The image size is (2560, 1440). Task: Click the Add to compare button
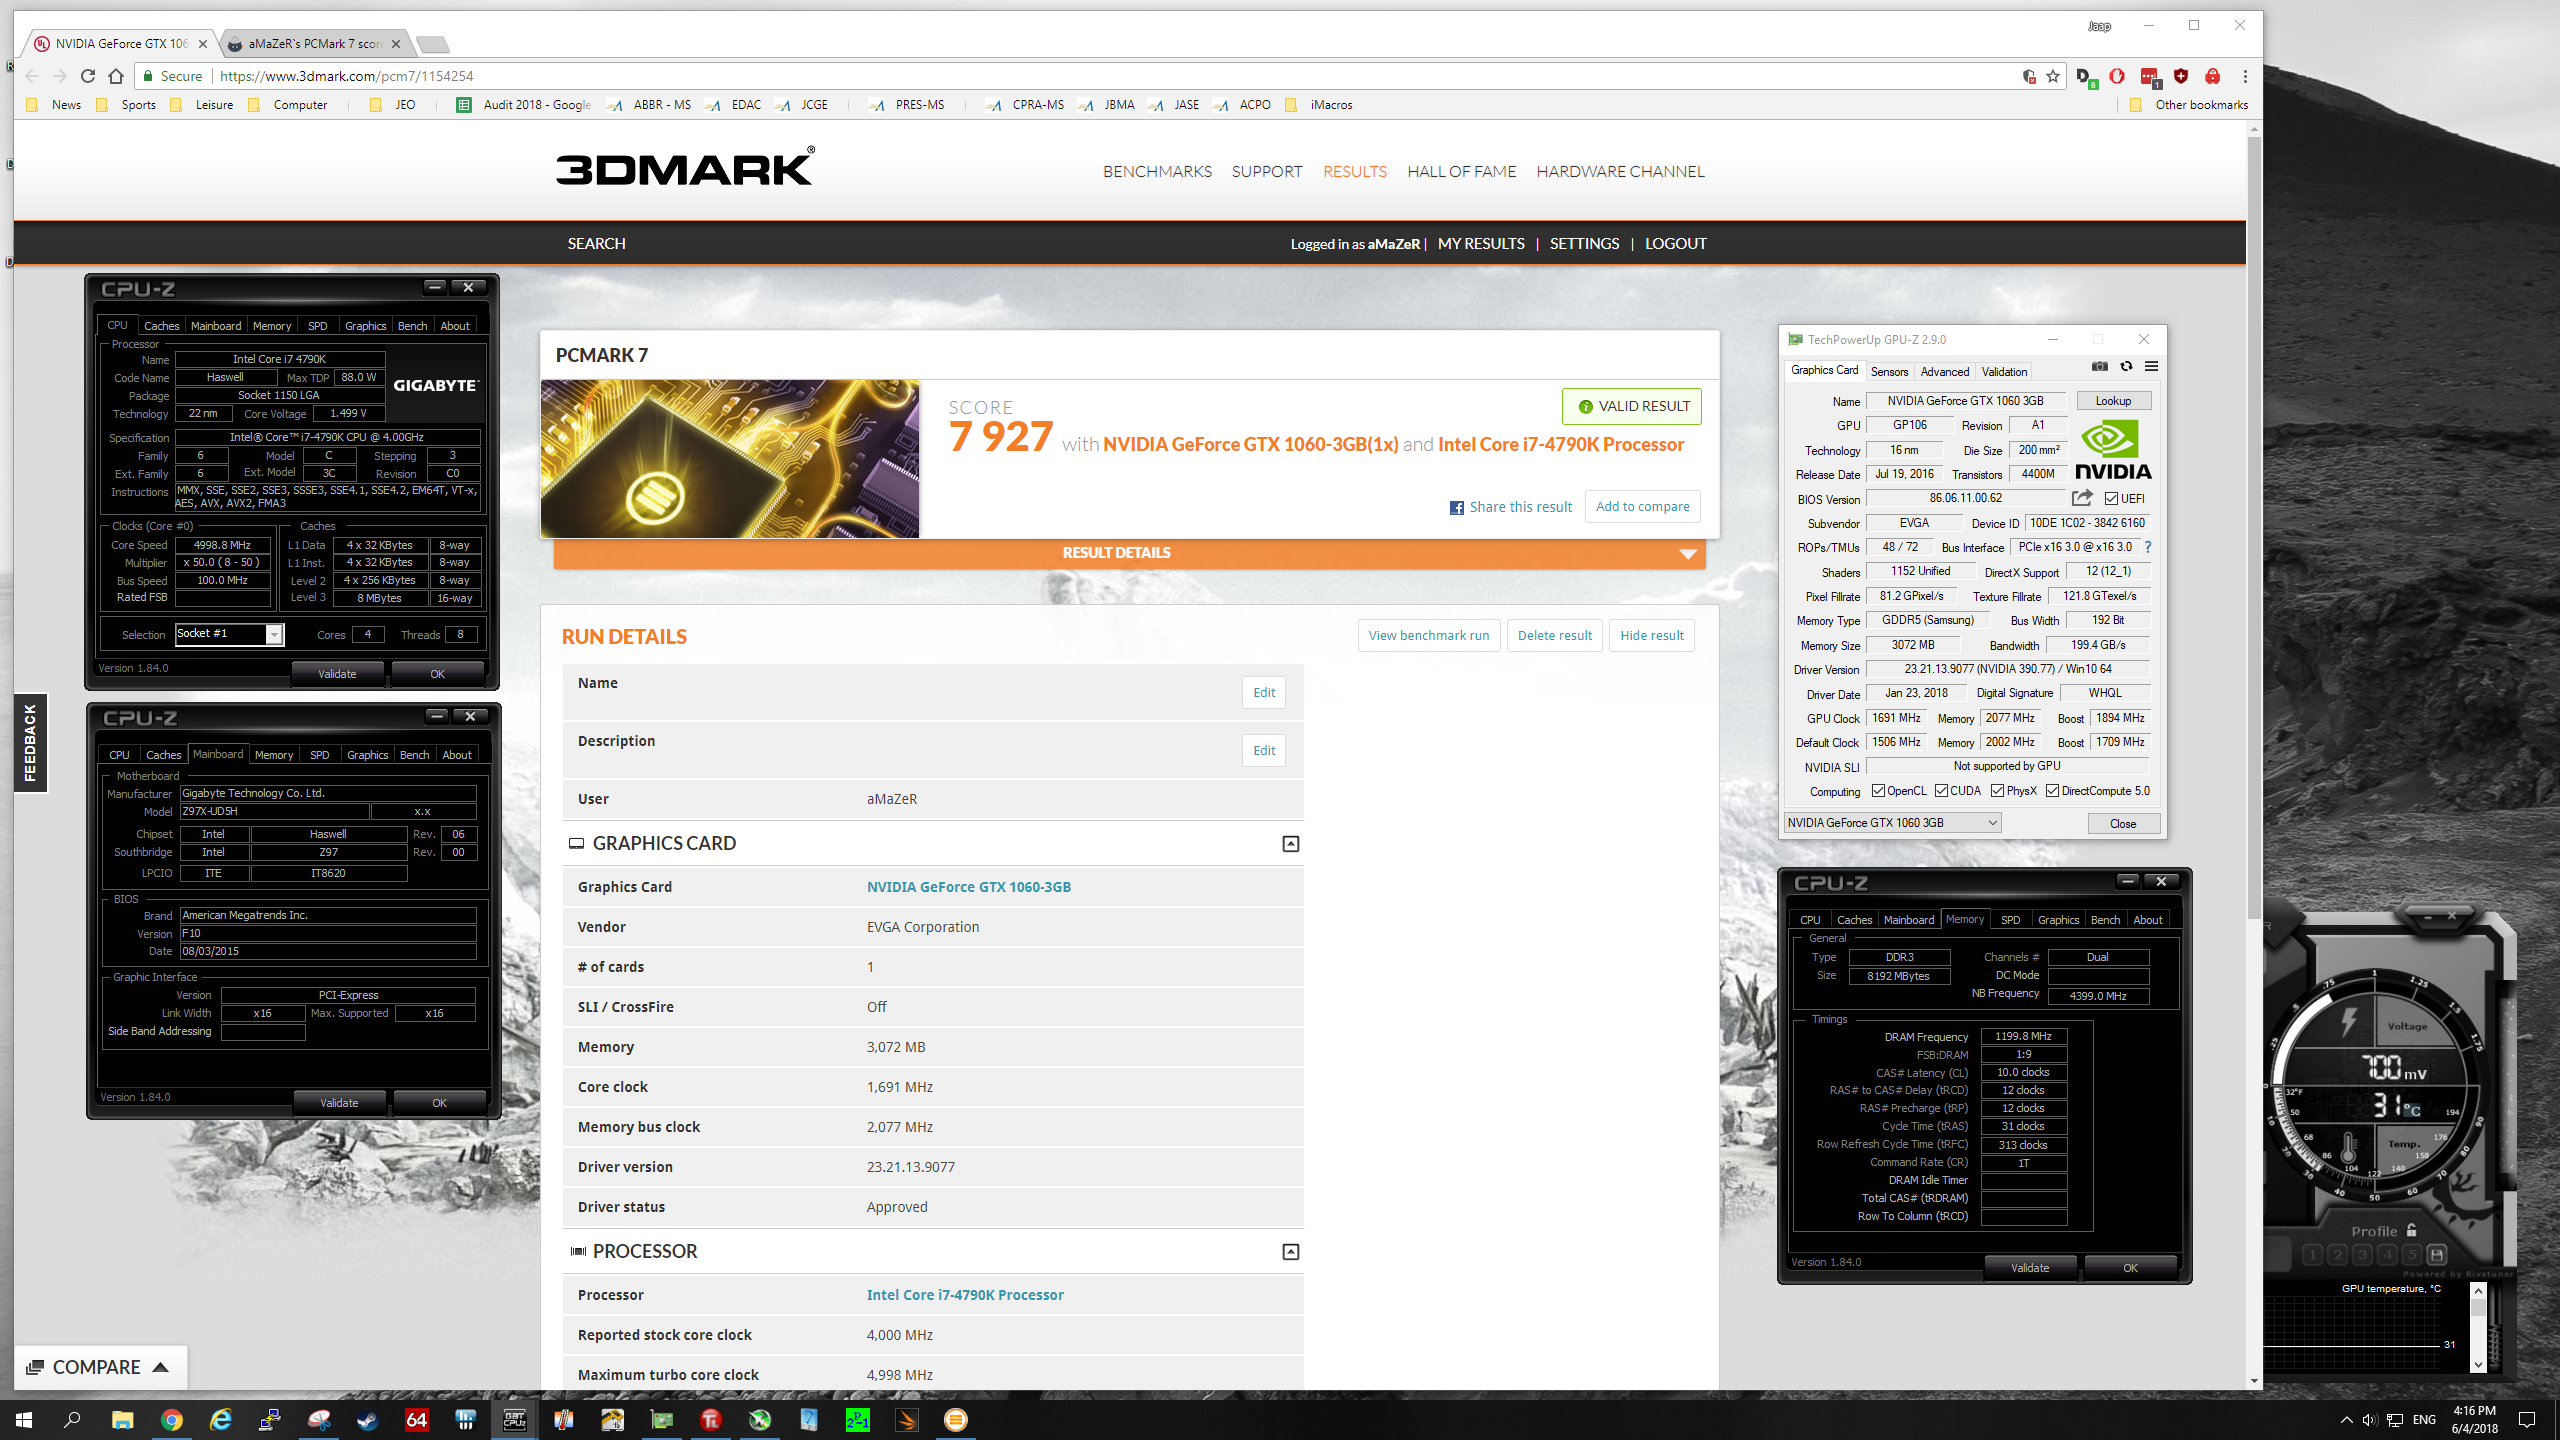pos(1642,506)
